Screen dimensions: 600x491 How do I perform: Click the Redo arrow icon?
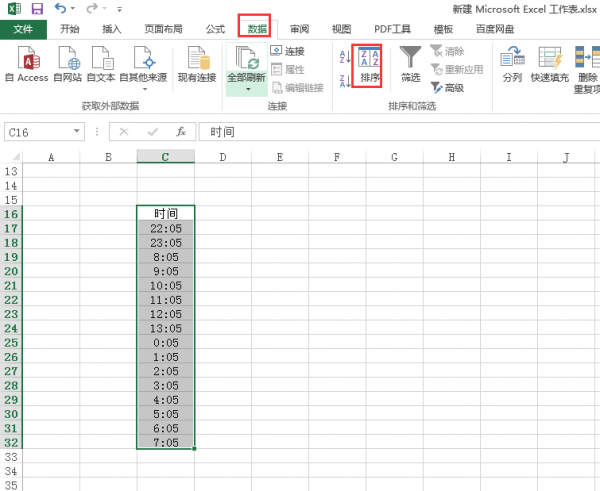coord(92,8)
